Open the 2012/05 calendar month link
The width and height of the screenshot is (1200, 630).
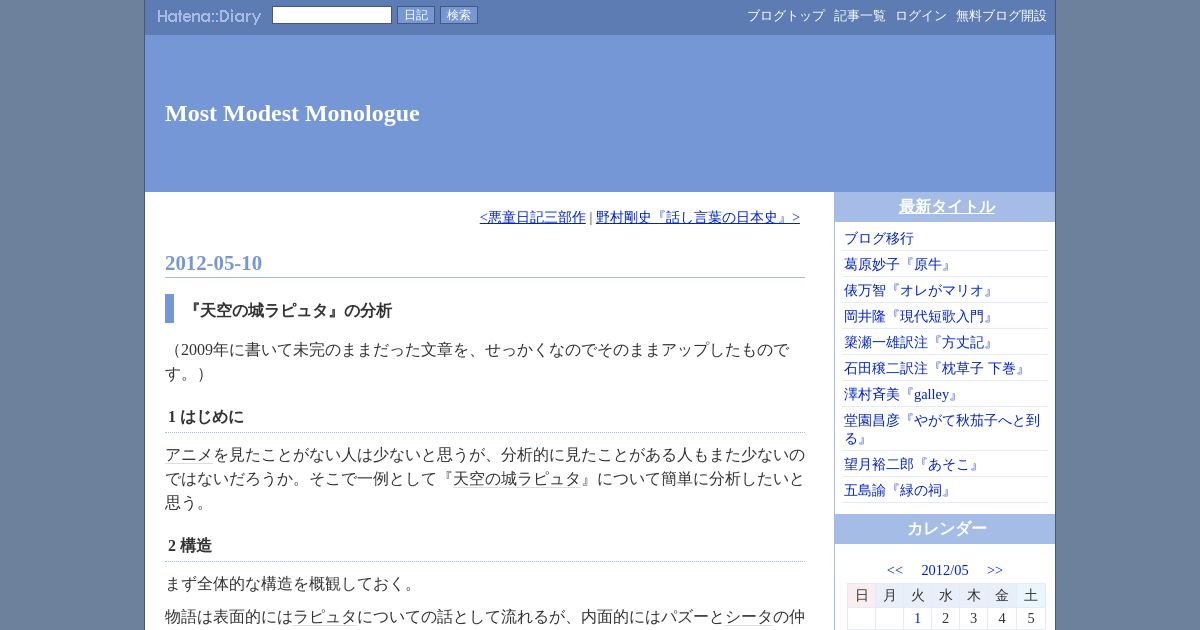(x=945, y=570)
